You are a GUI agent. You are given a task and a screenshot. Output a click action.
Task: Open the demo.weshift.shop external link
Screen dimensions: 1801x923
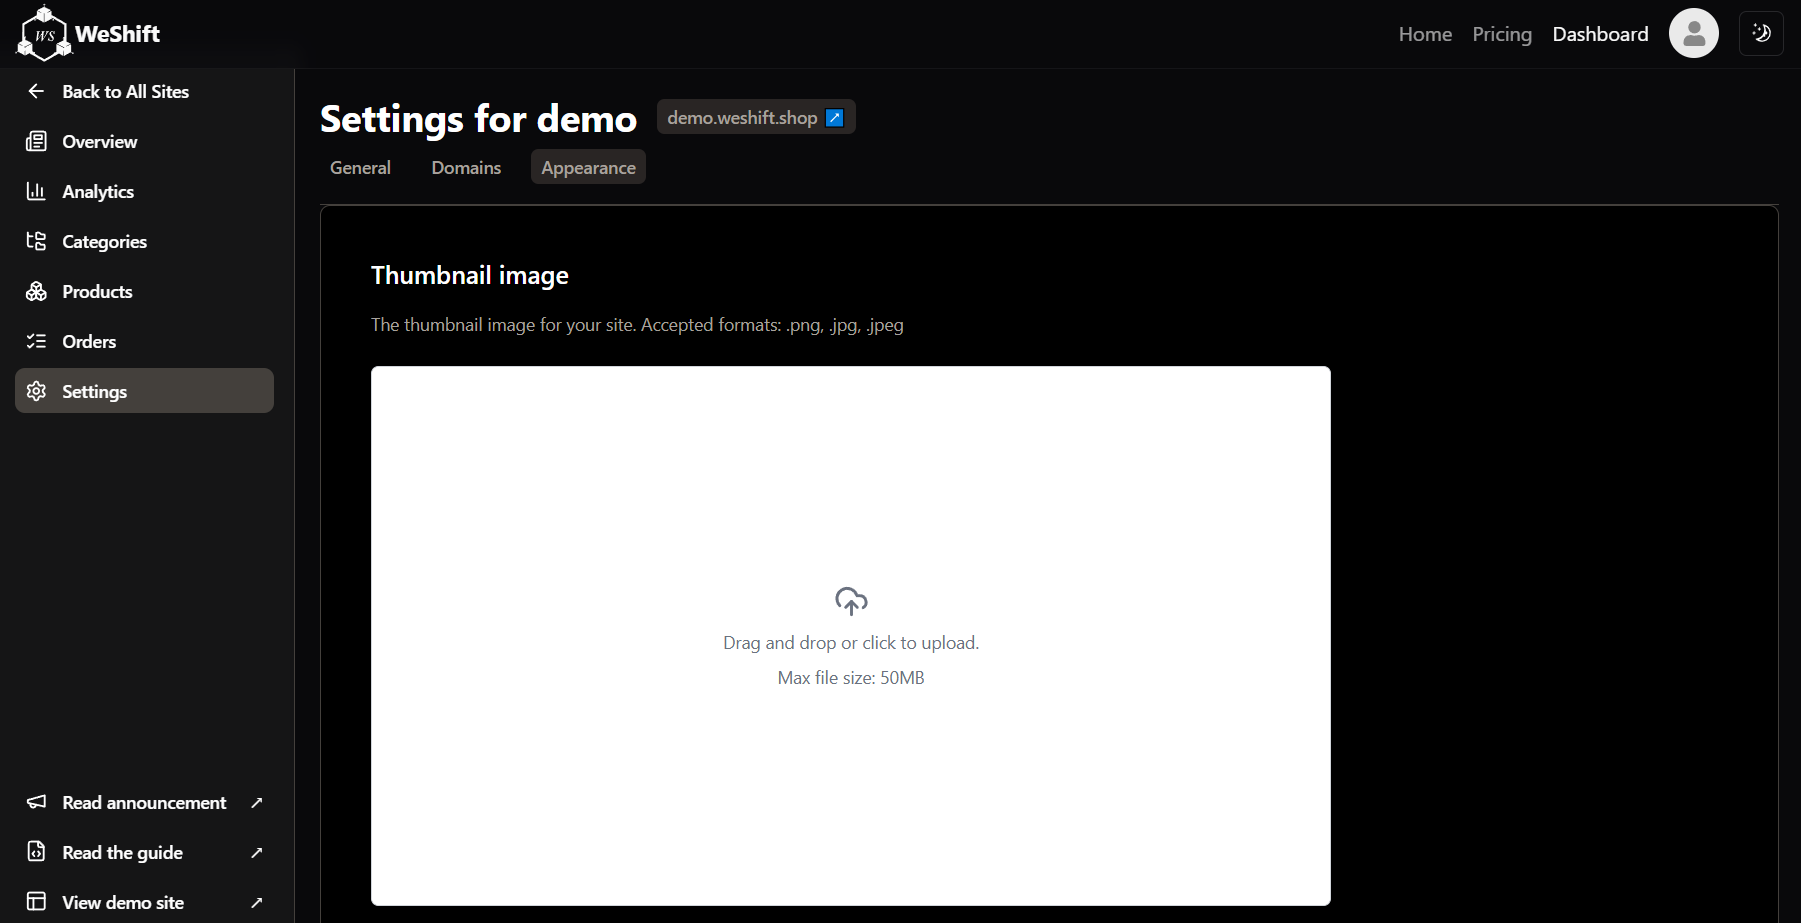756,117
